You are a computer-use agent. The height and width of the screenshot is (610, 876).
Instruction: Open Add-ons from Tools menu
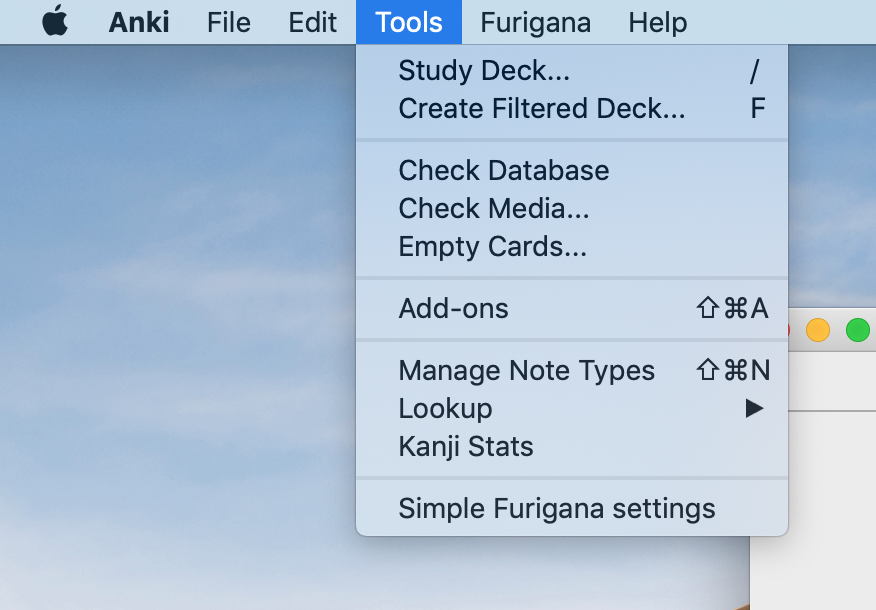572,308
